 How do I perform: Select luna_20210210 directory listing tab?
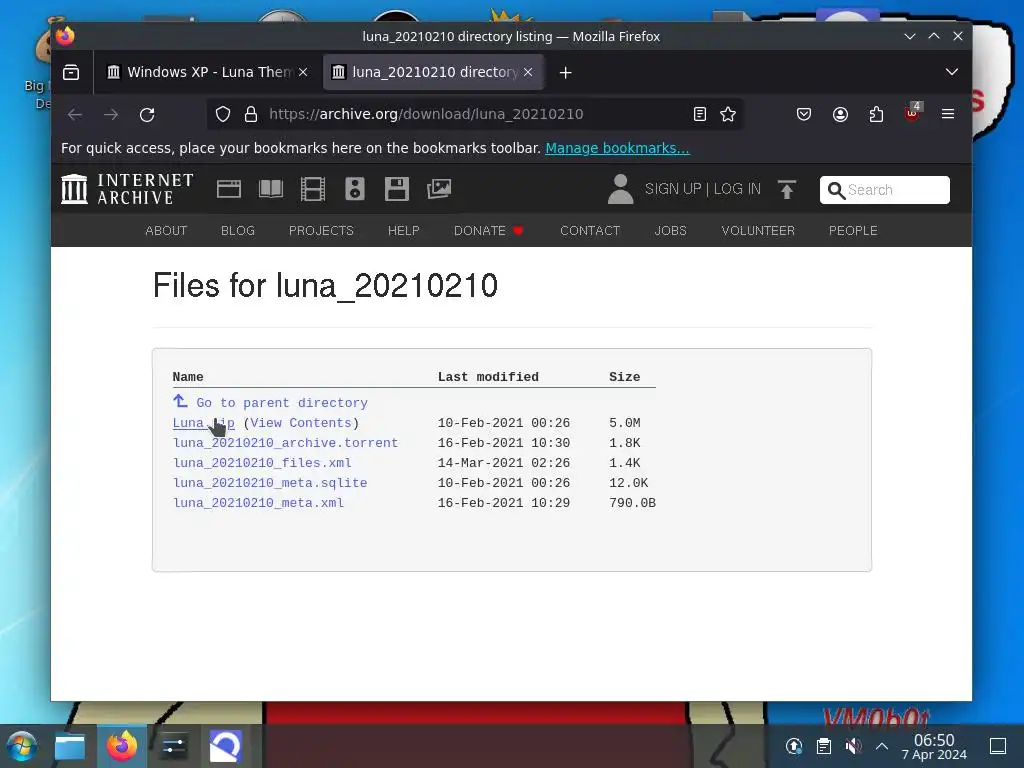tap(432, 72)
